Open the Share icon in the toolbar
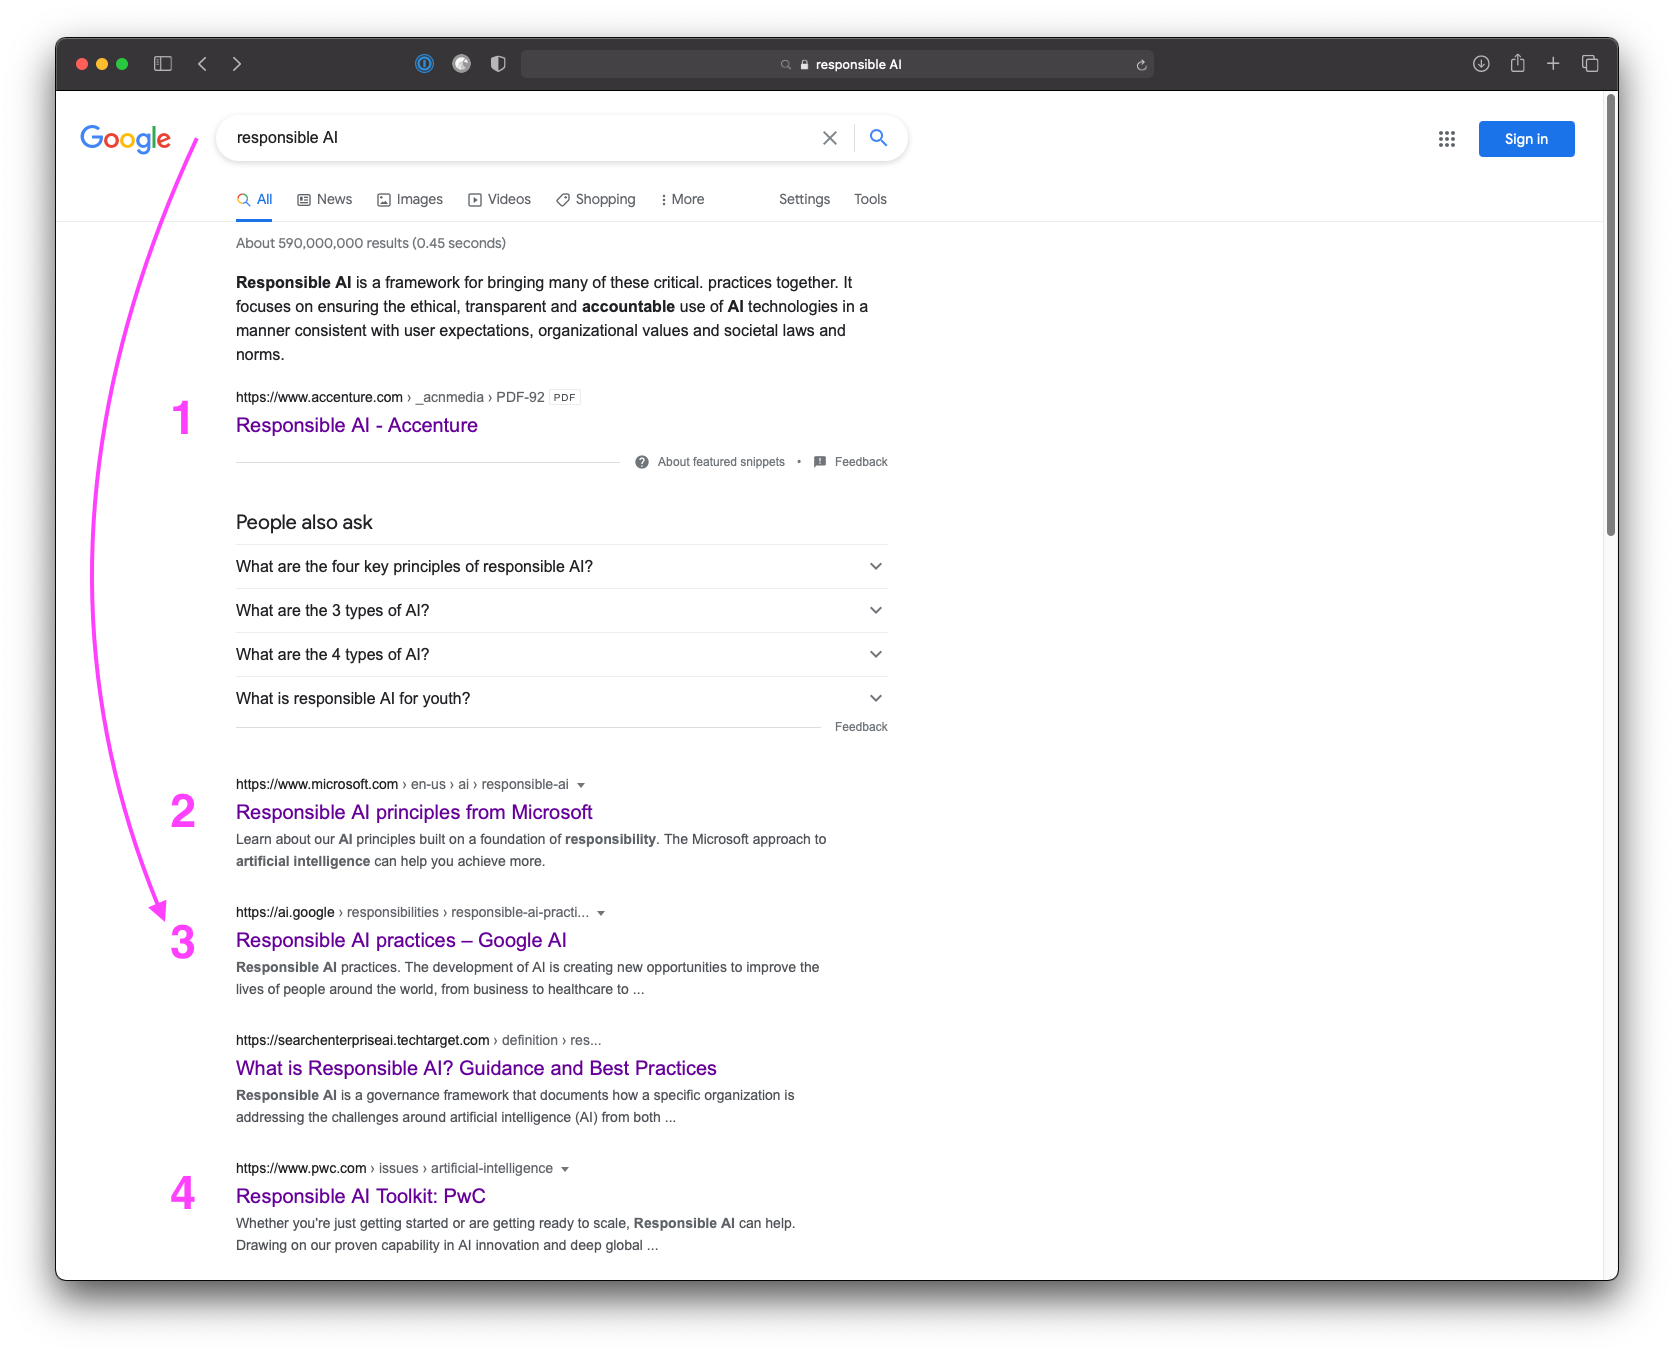1674x1354 pixels. coord(1518,63)
